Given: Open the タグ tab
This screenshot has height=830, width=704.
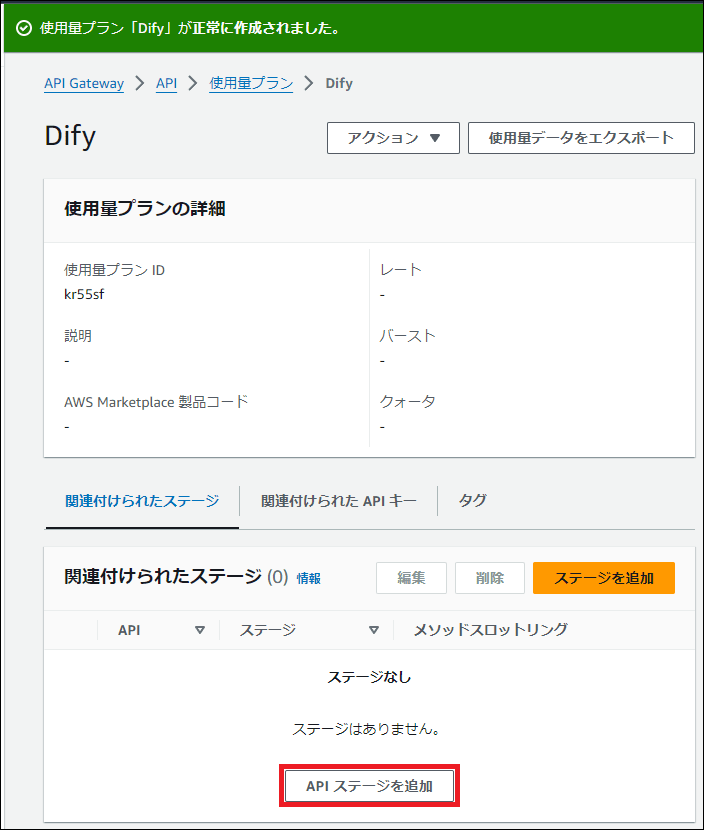Looking at the screenshot, I should point(472,501).
